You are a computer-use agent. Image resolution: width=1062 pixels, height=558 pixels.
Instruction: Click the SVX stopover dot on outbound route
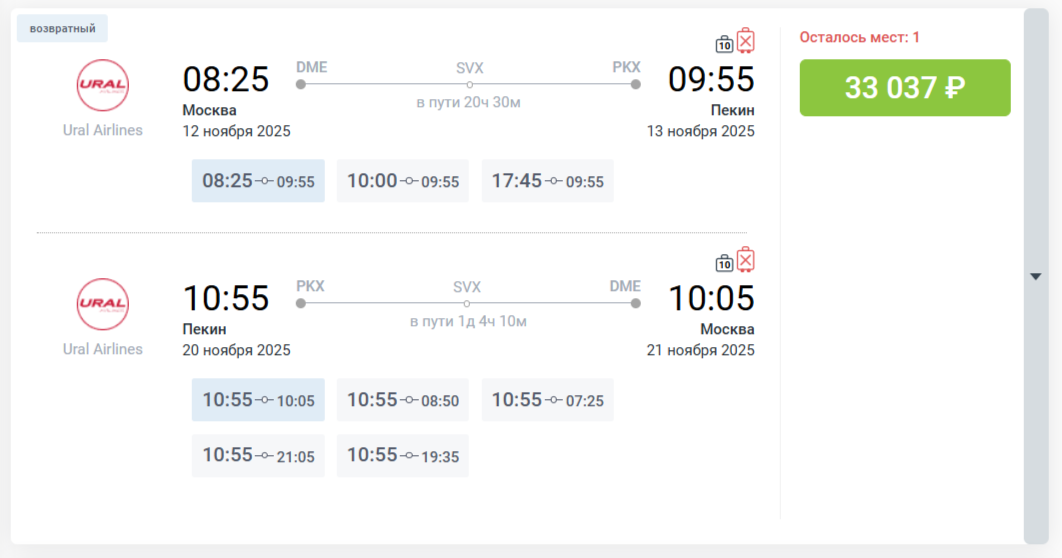point(469,85)
